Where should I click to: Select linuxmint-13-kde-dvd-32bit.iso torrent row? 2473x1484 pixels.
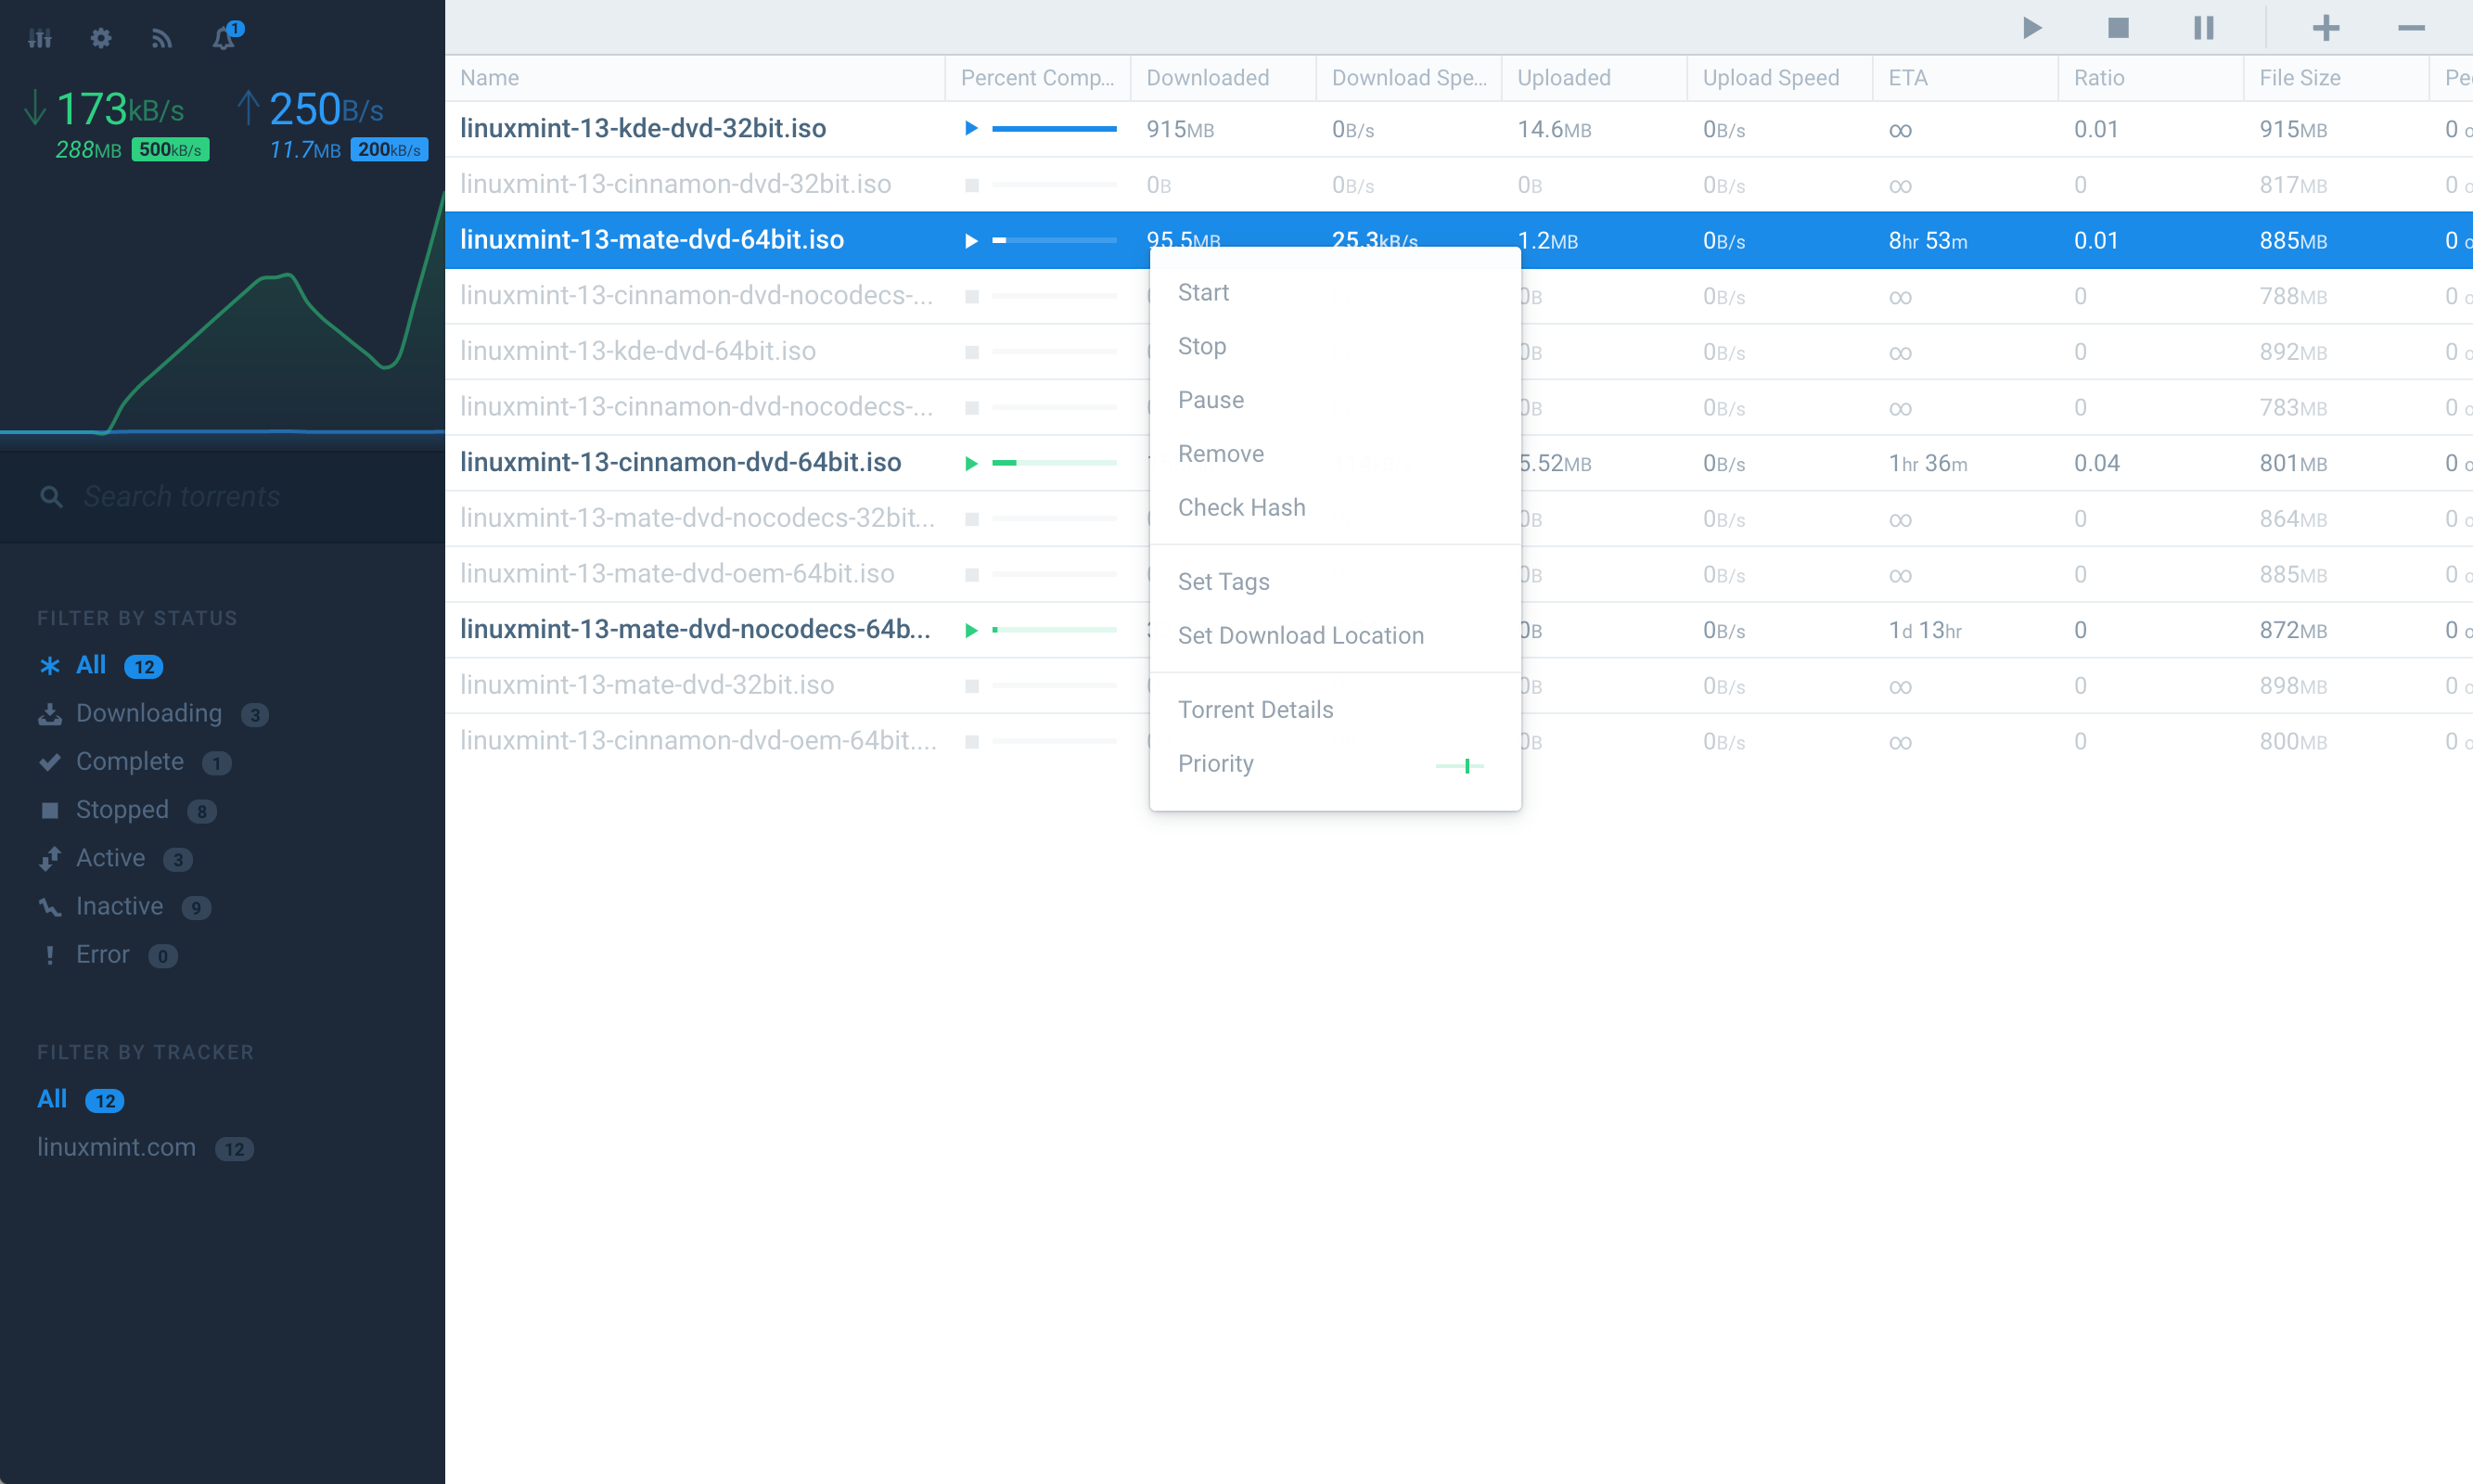click(x=643, y=129)
